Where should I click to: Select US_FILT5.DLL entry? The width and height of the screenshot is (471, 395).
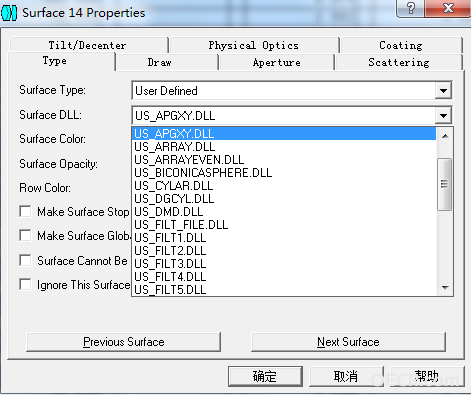[x=284, y=289]
